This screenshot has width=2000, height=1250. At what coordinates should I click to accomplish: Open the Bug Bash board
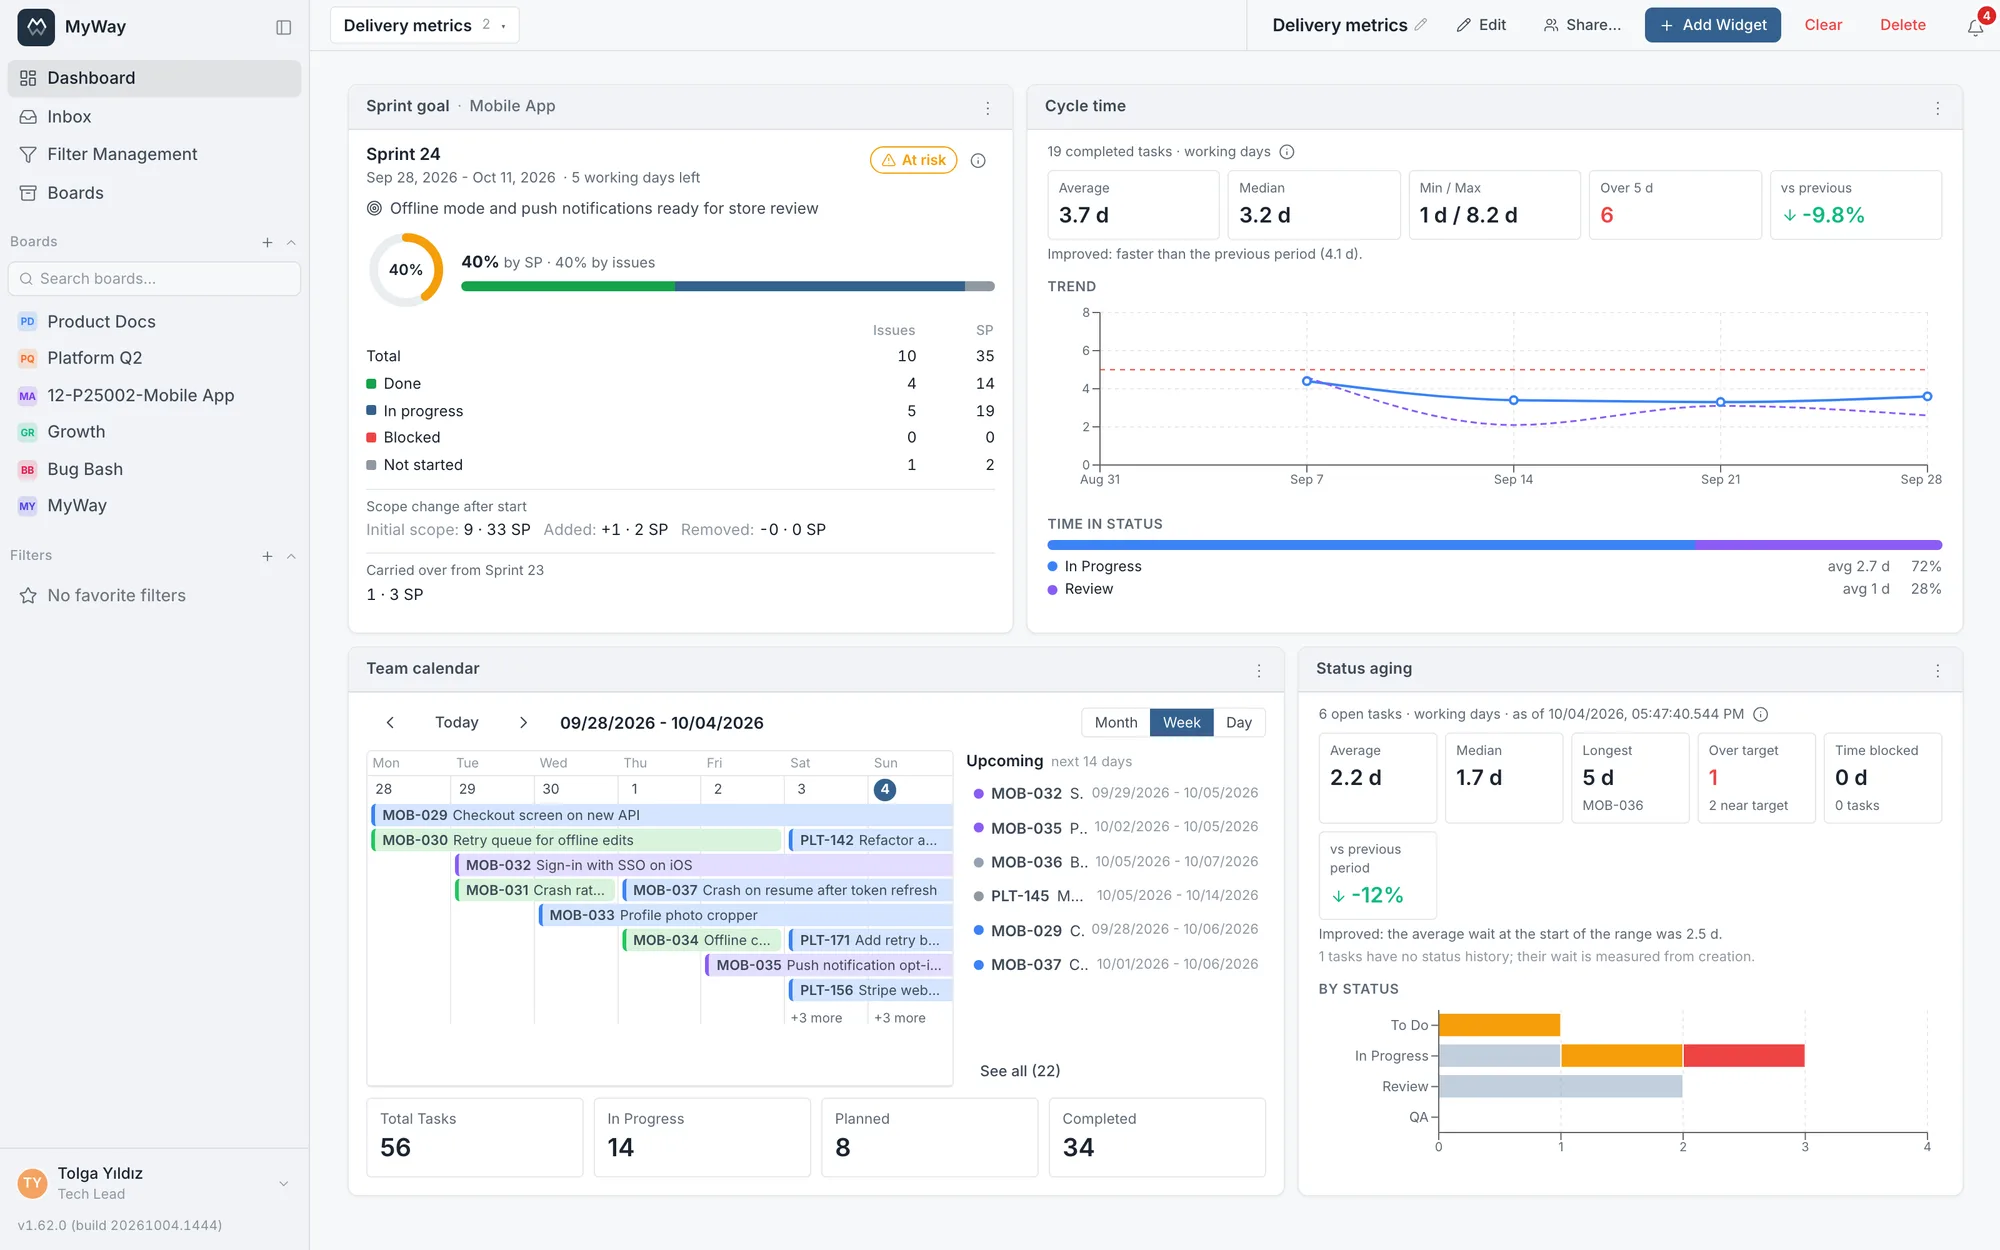(154, 469)
